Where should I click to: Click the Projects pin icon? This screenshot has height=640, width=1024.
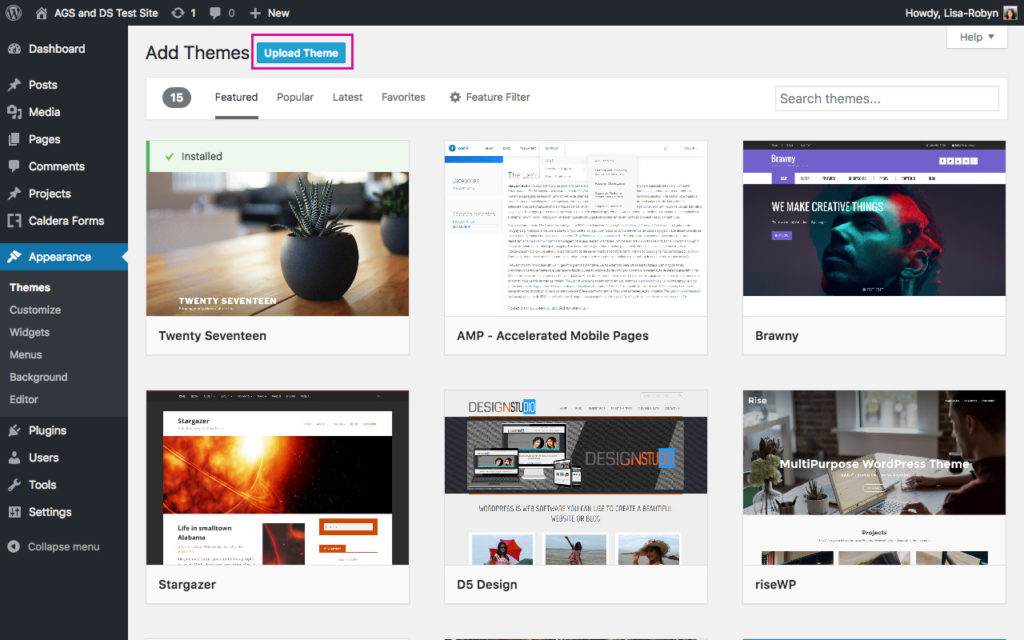coord(14,193)
